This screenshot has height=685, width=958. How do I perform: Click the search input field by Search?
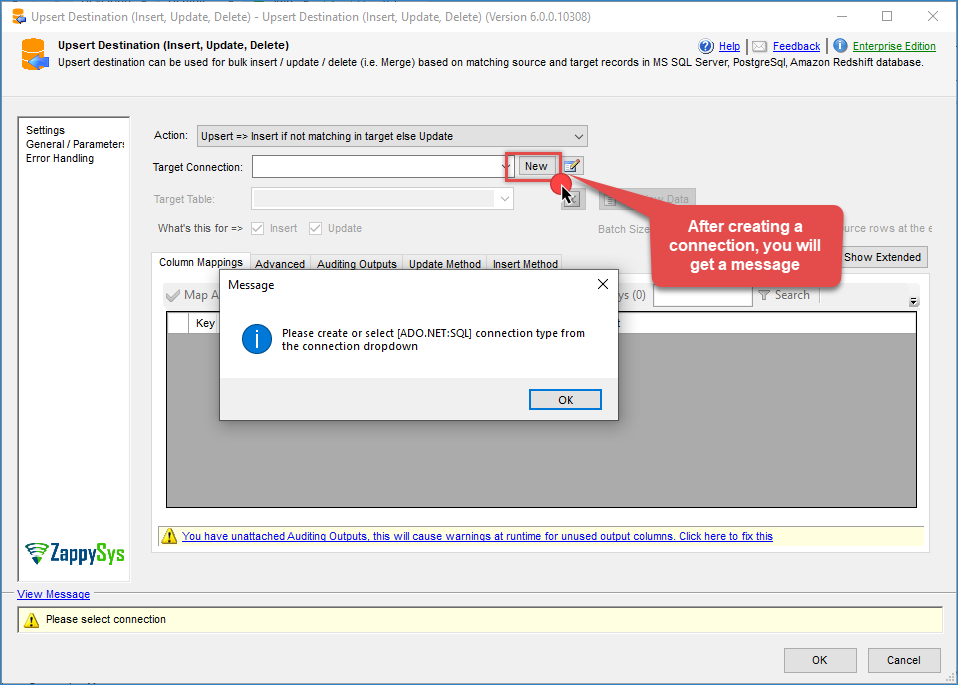pos(702,295)
